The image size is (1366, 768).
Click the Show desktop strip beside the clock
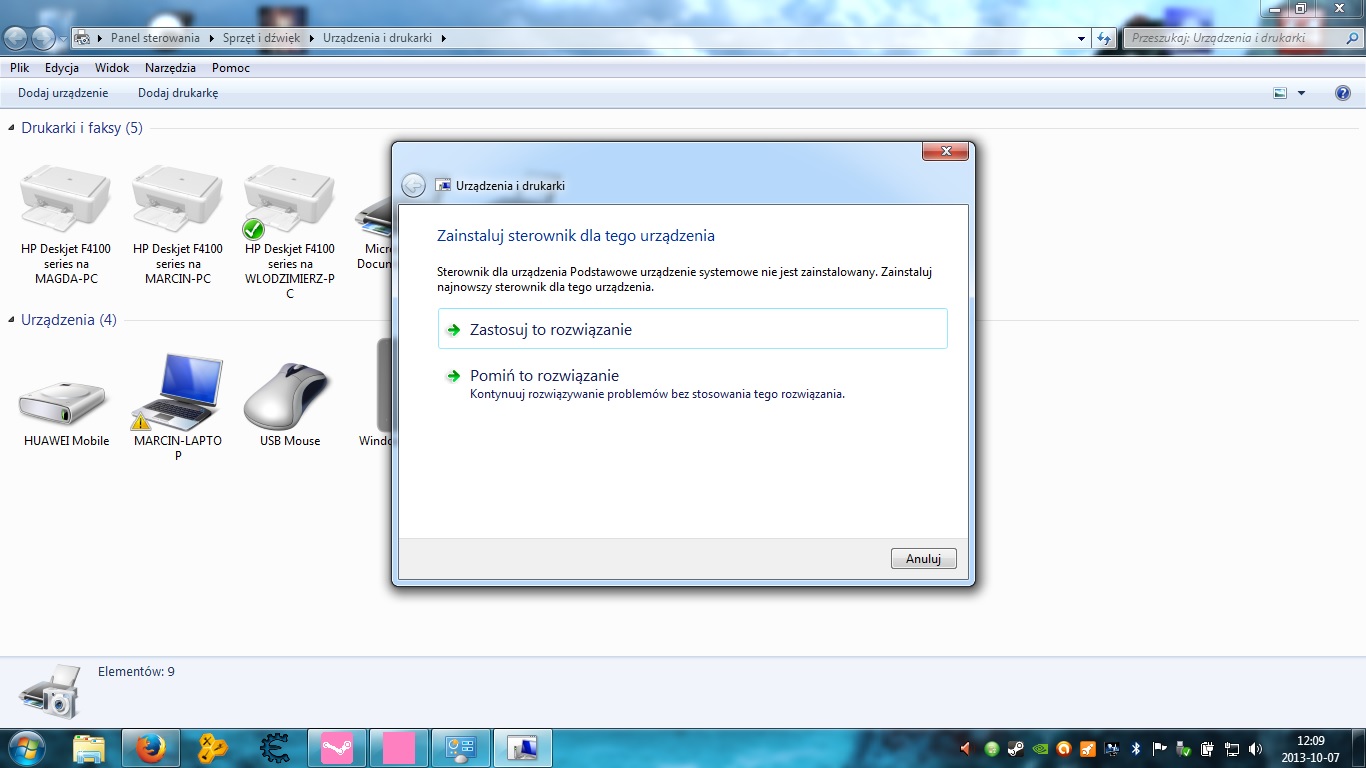tap(1359, 748)
